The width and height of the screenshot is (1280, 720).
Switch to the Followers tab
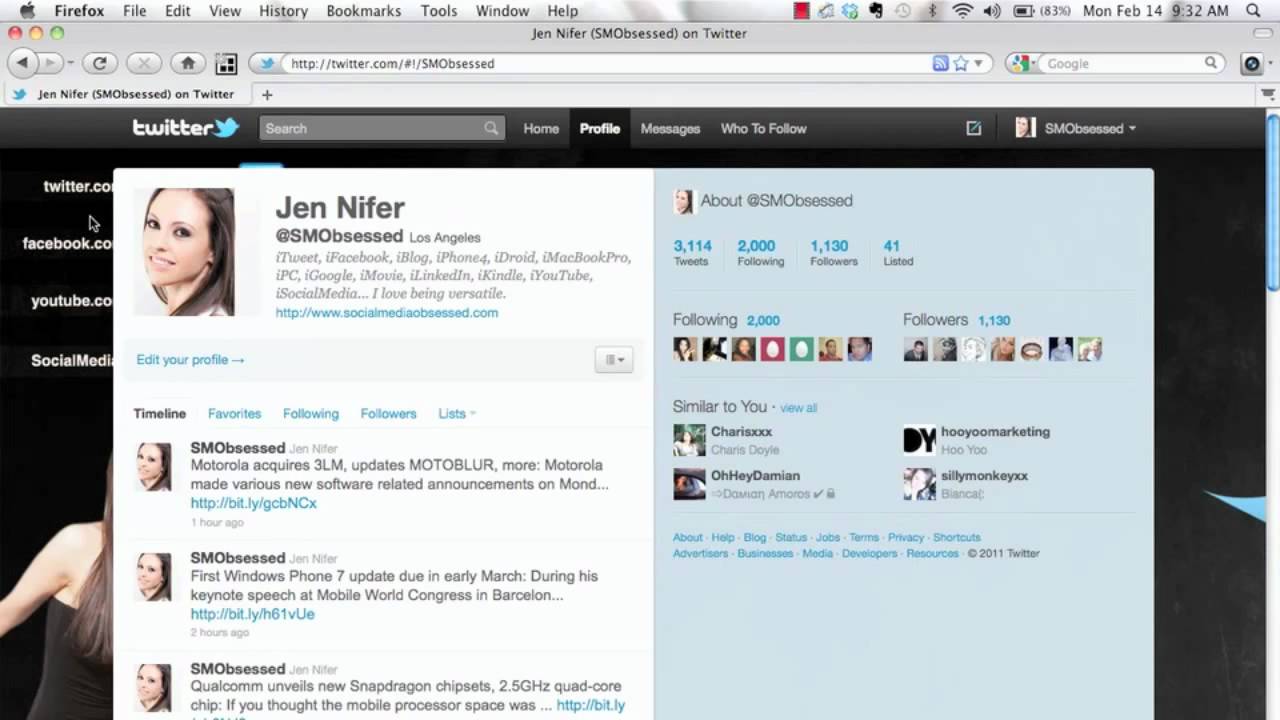[388, 413]
